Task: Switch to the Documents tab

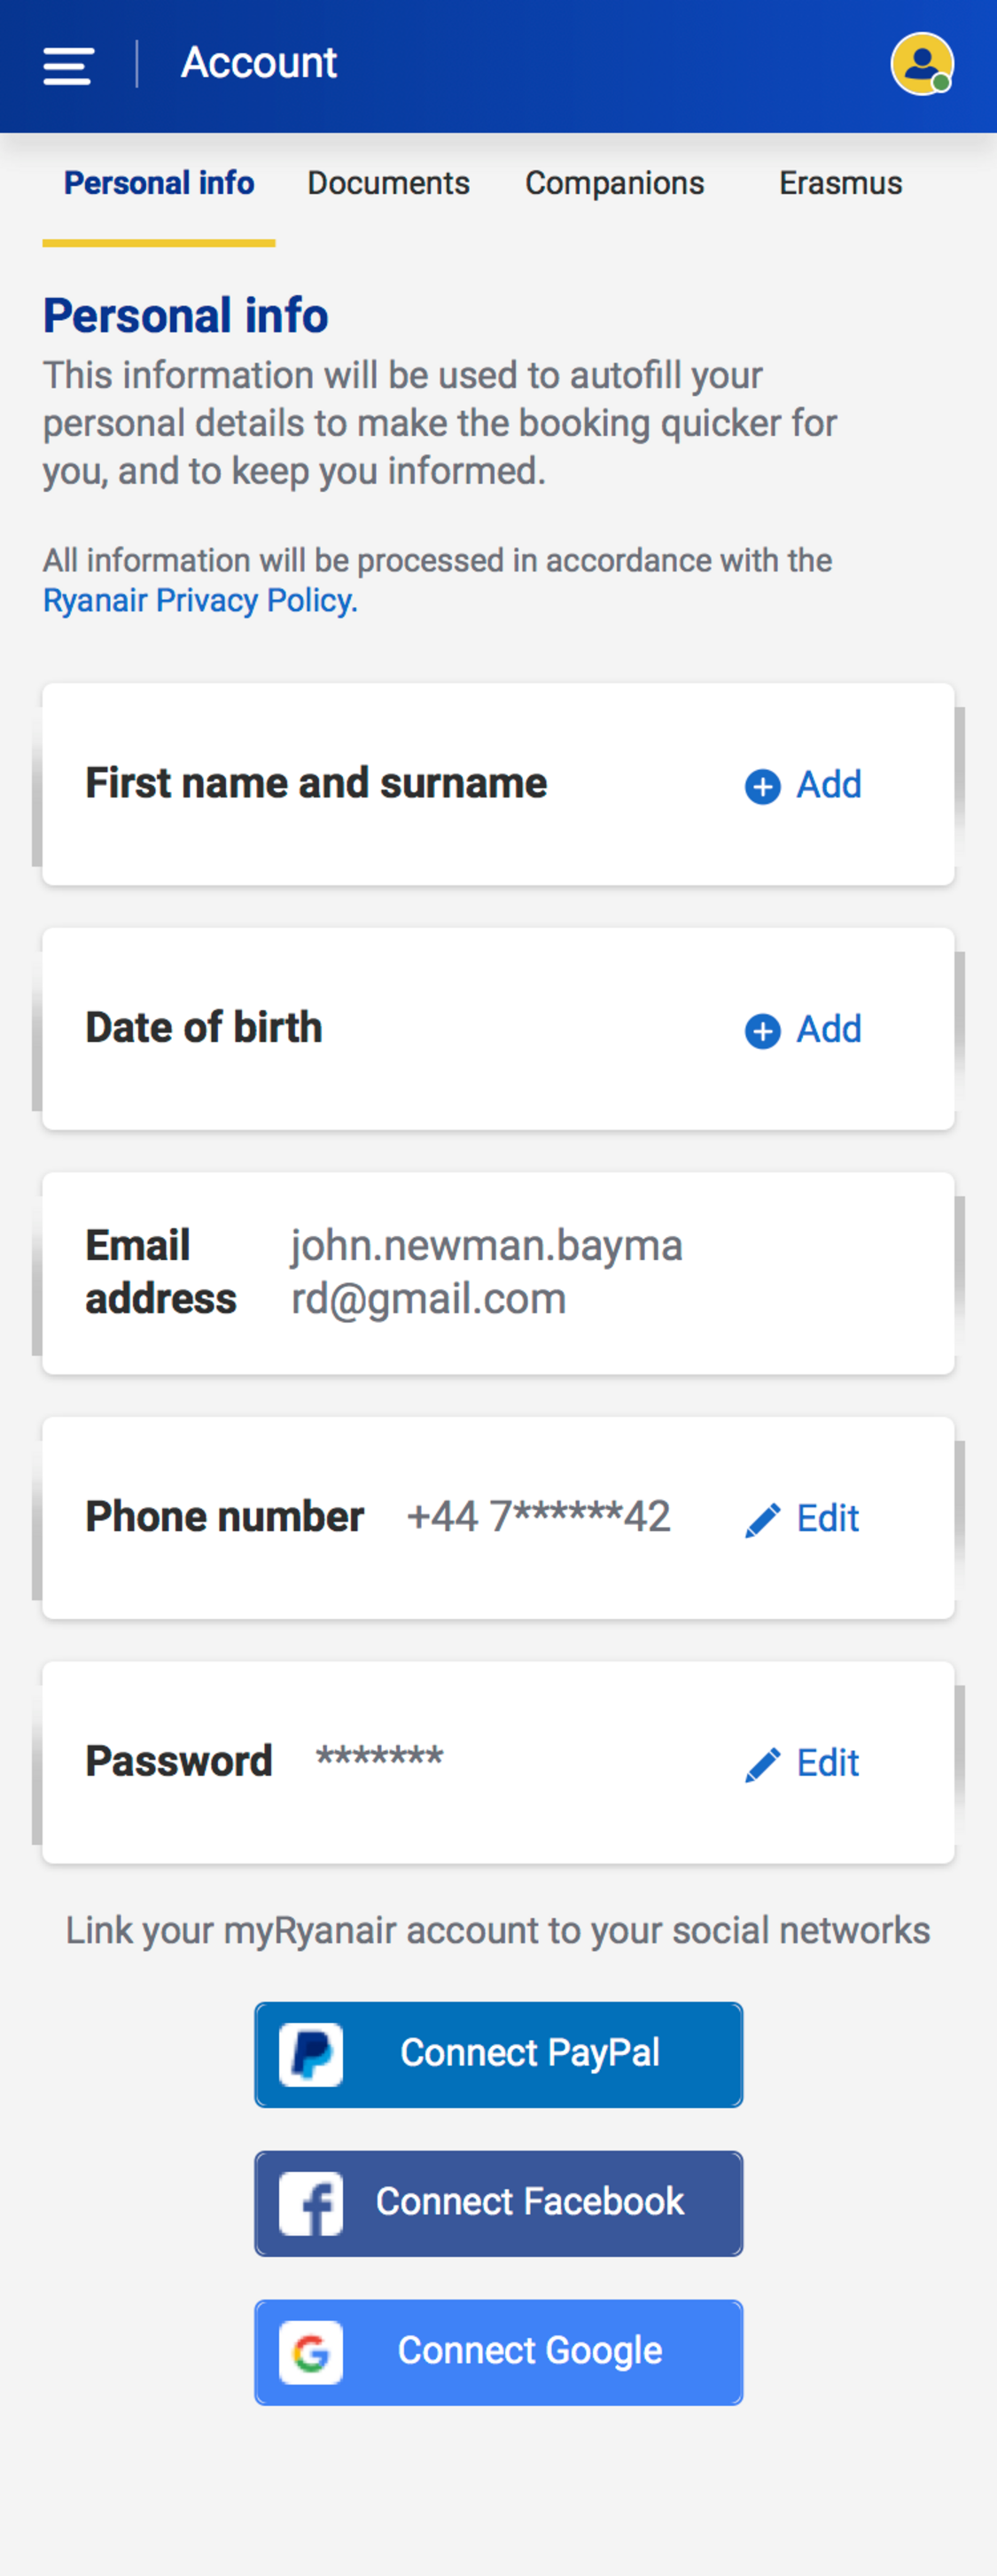Action: (388, 183)
